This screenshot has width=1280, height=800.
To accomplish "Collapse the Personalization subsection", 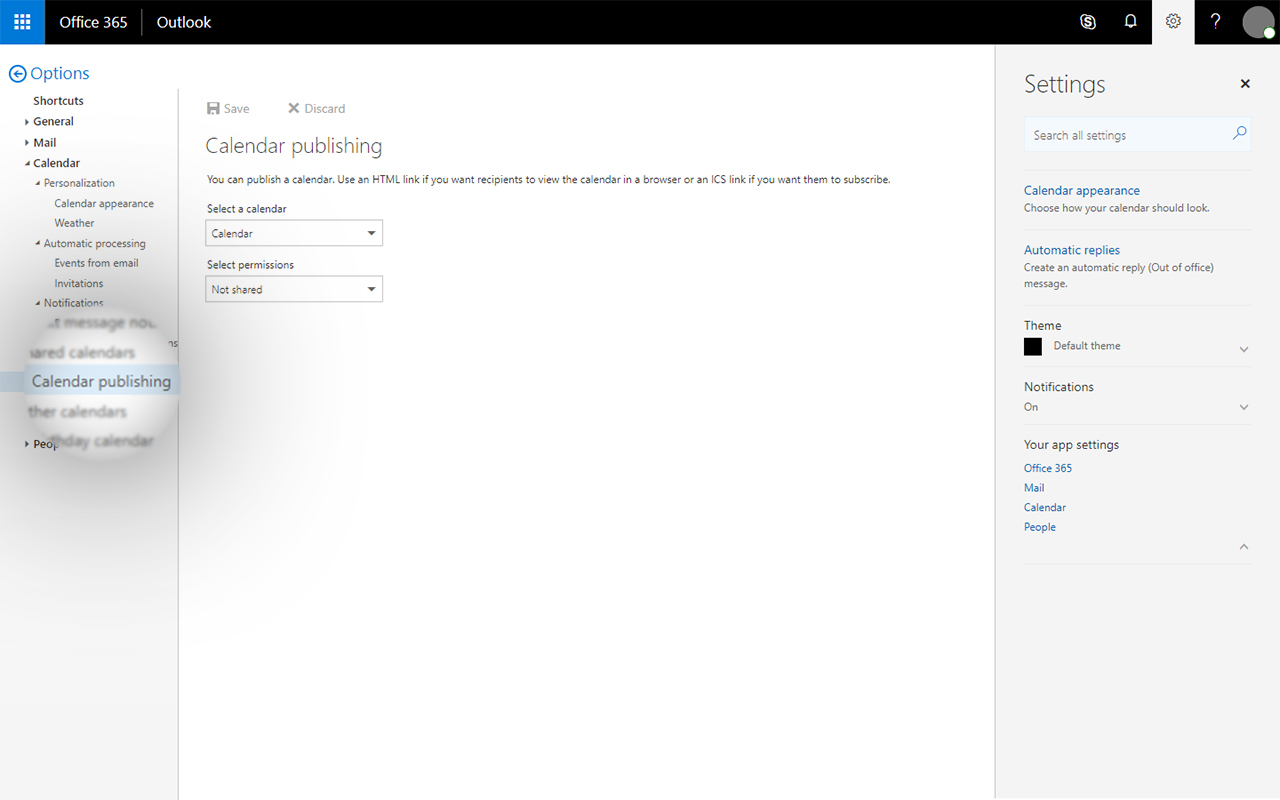I will click(38, 183).
